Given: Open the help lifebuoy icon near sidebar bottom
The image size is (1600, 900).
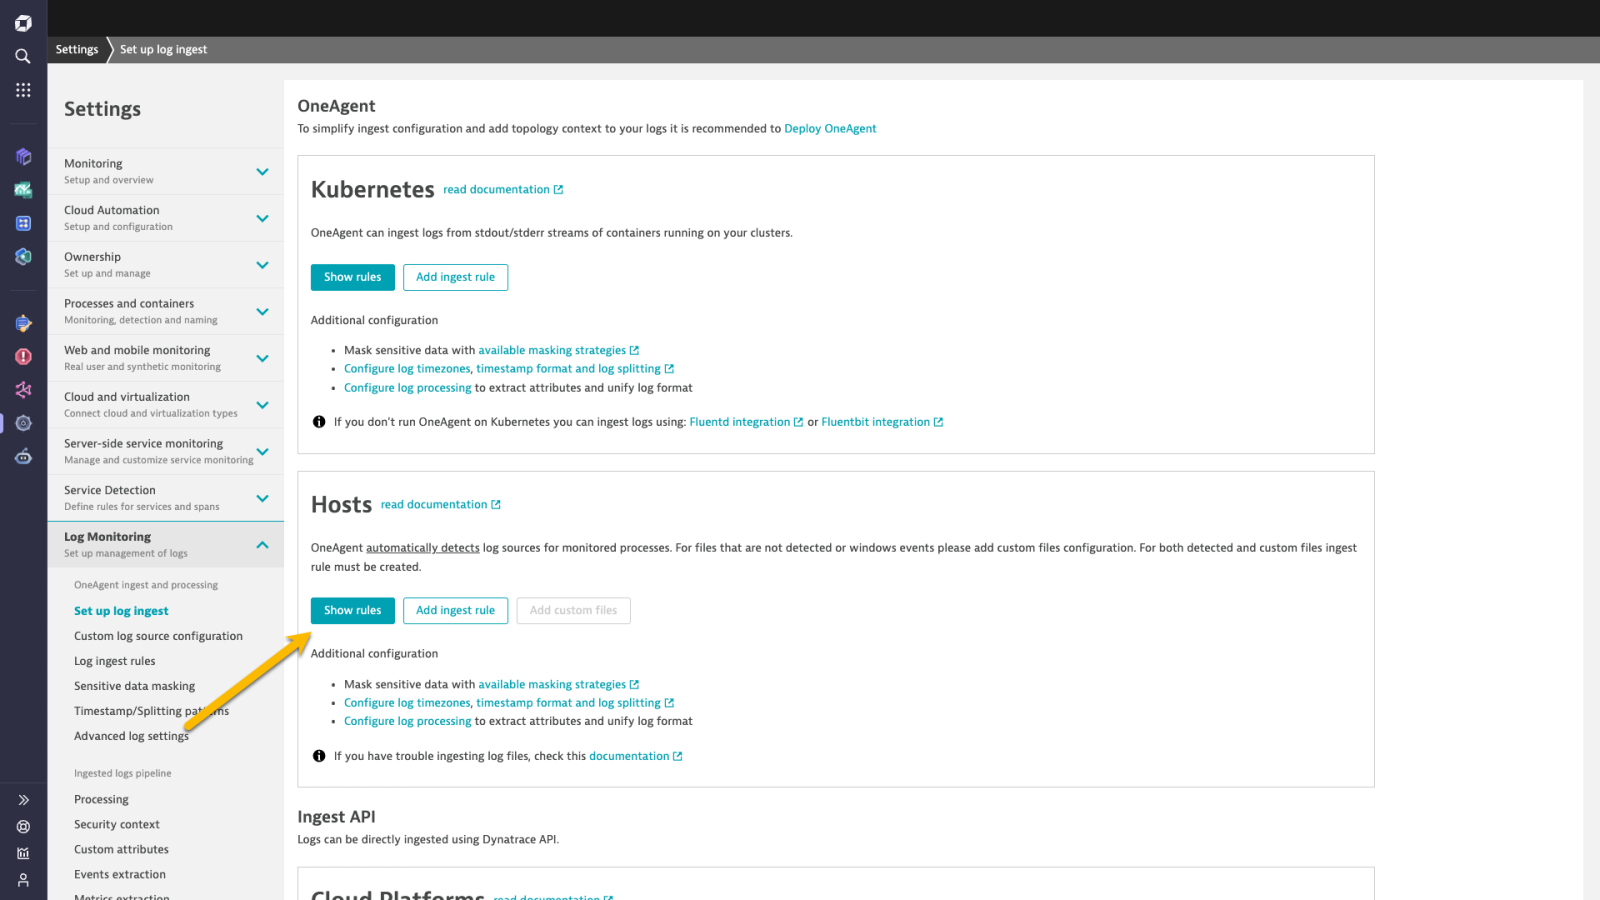Looking at the screenshot, I should click(22, 826).
